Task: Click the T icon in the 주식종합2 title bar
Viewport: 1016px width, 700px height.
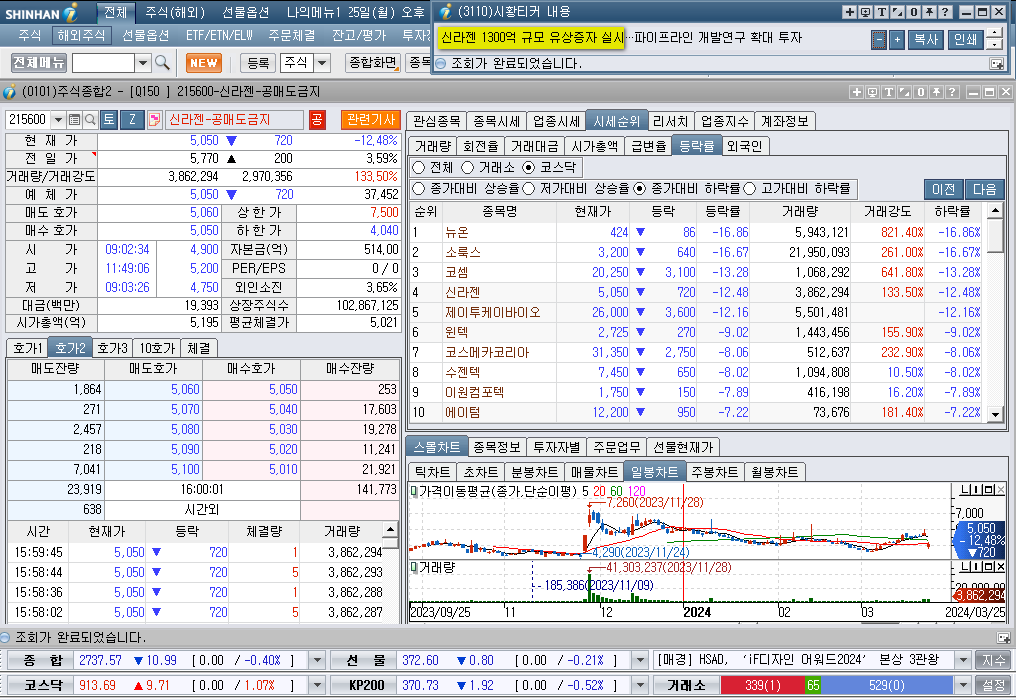Action: (888, 92)
